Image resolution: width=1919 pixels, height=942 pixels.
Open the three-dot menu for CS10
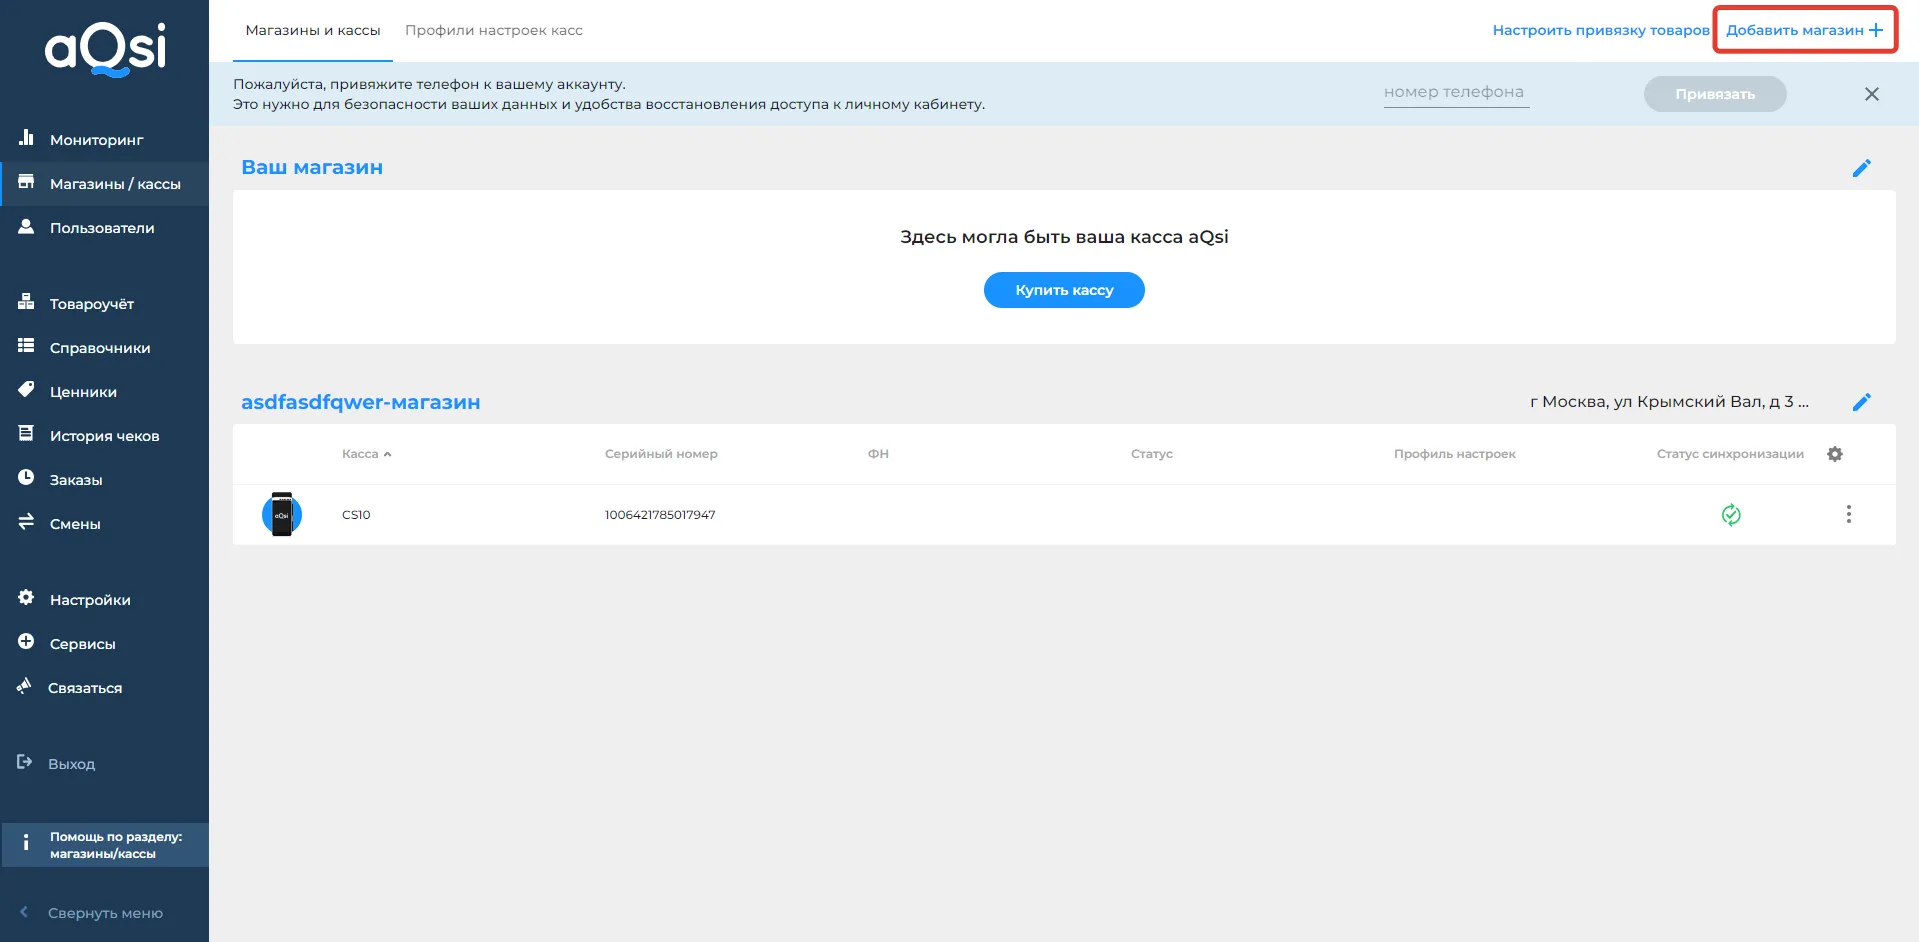coord(1848,514)
